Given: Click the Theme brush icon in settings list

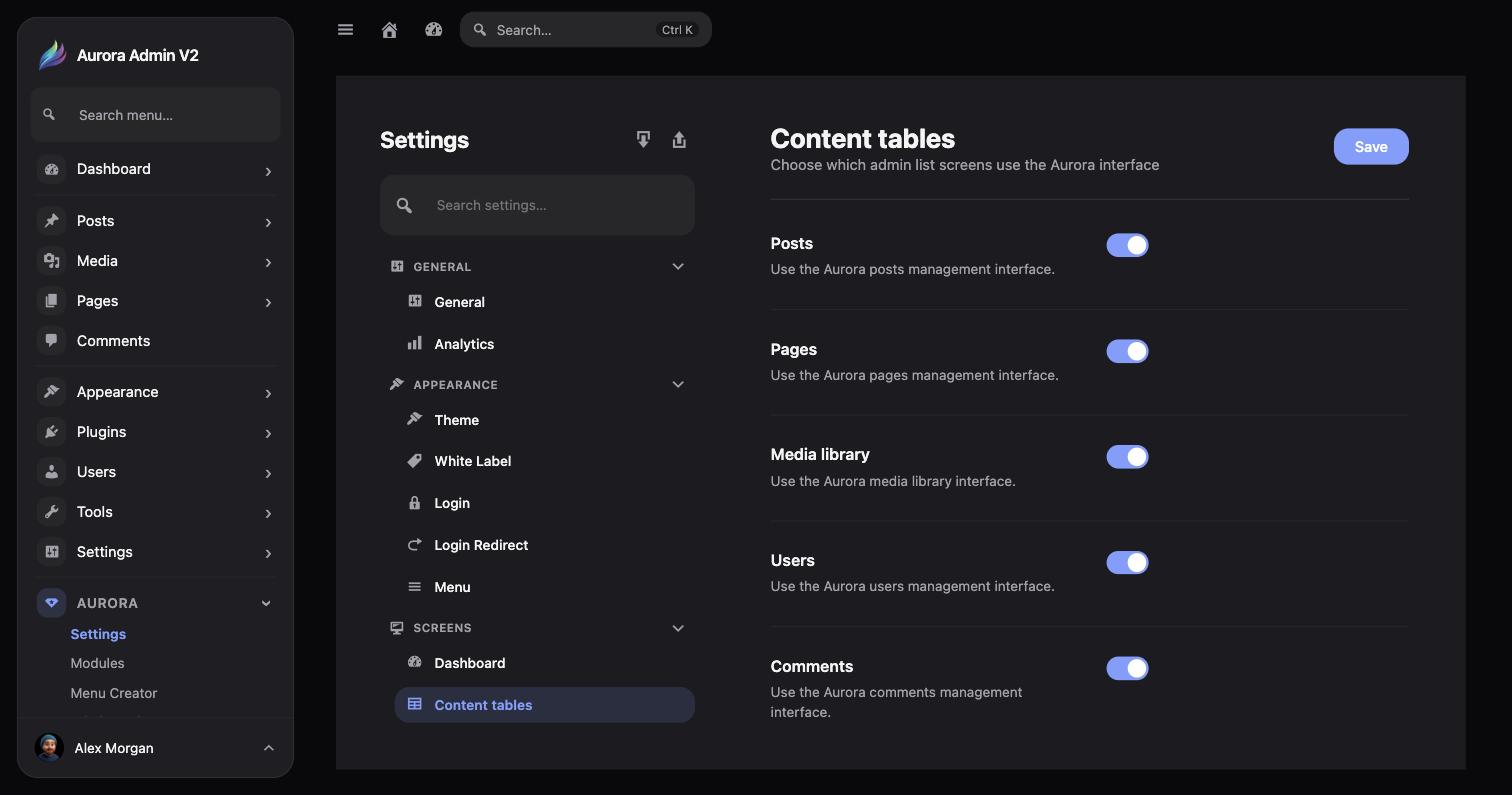Looking at the screenshot, I should pyautogui.click(x=415, y=419).
